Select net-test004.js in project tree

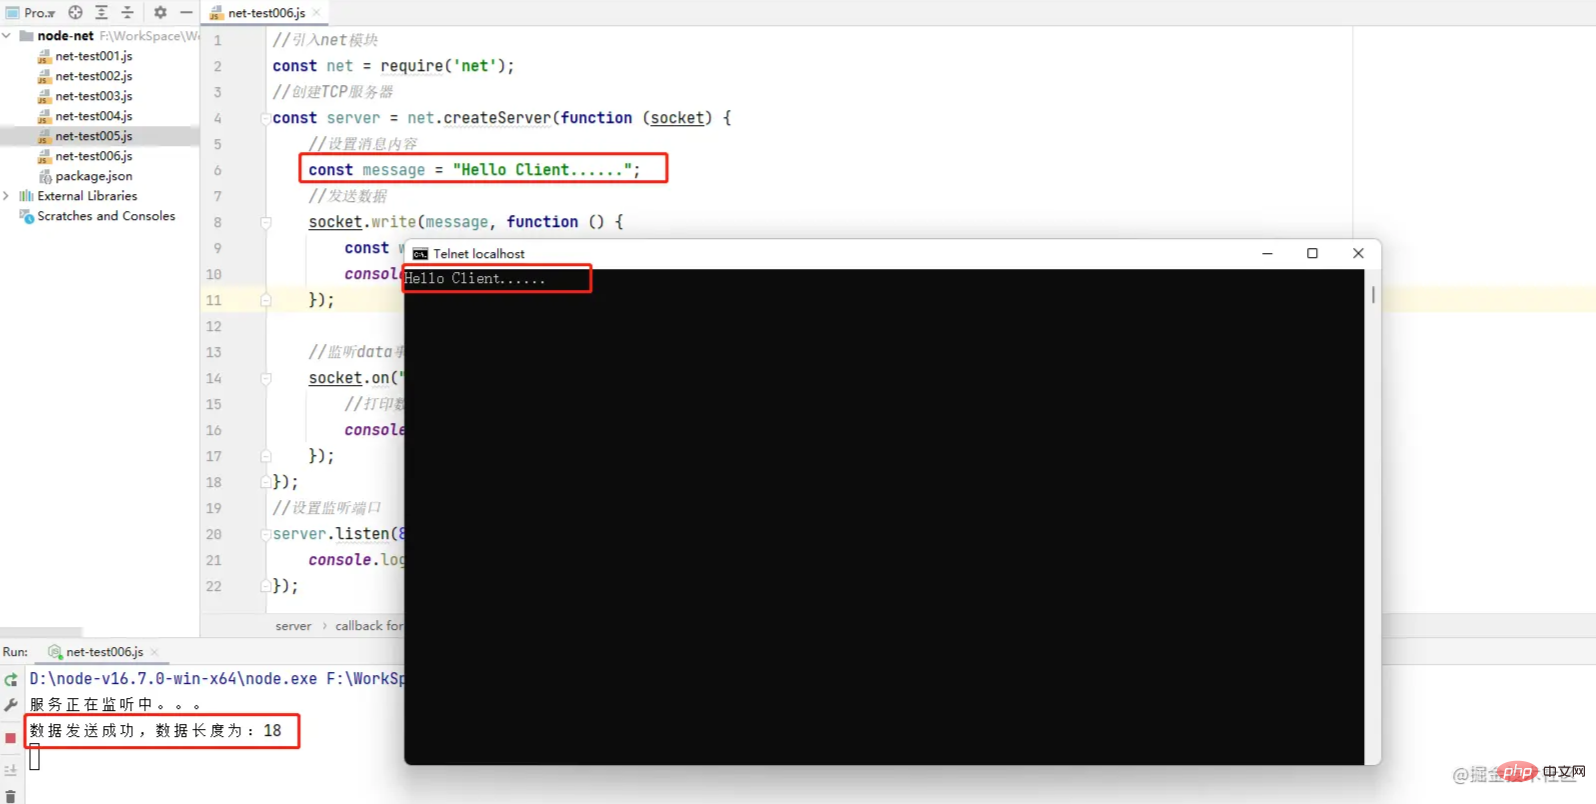point(93,116)
